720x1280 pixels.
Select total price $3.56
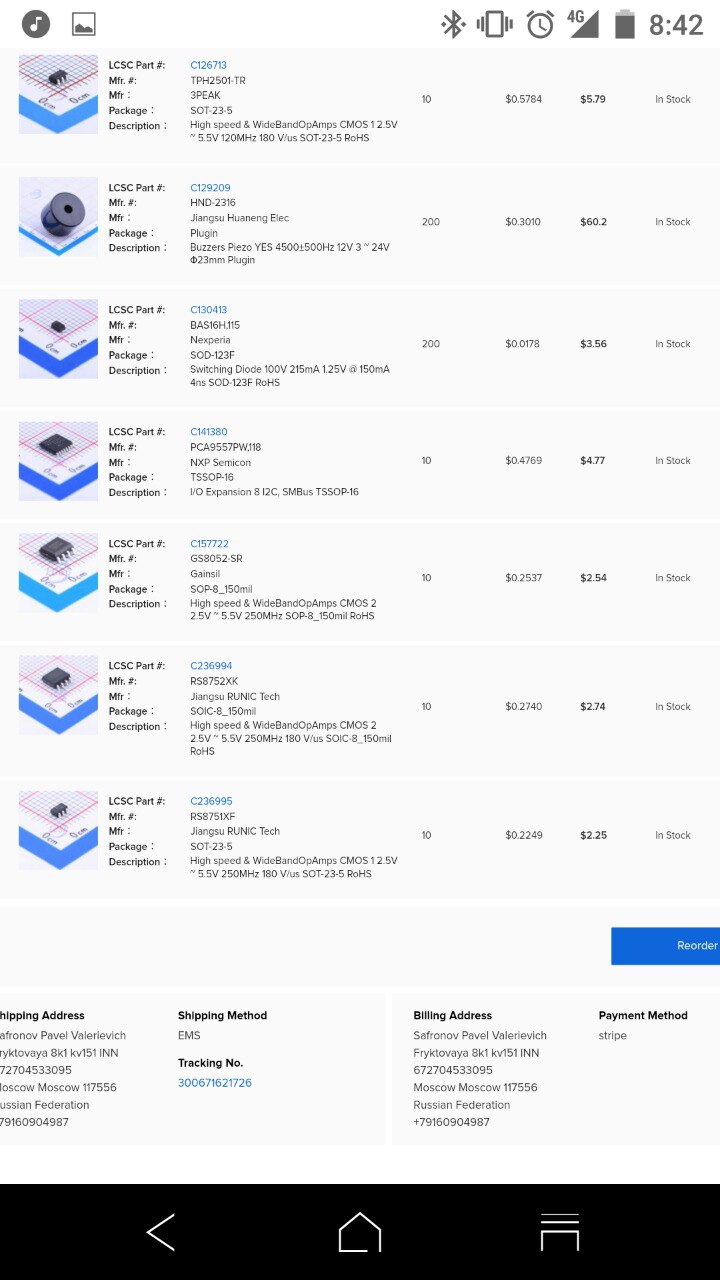pyautogui.click(x=593, y=344)
